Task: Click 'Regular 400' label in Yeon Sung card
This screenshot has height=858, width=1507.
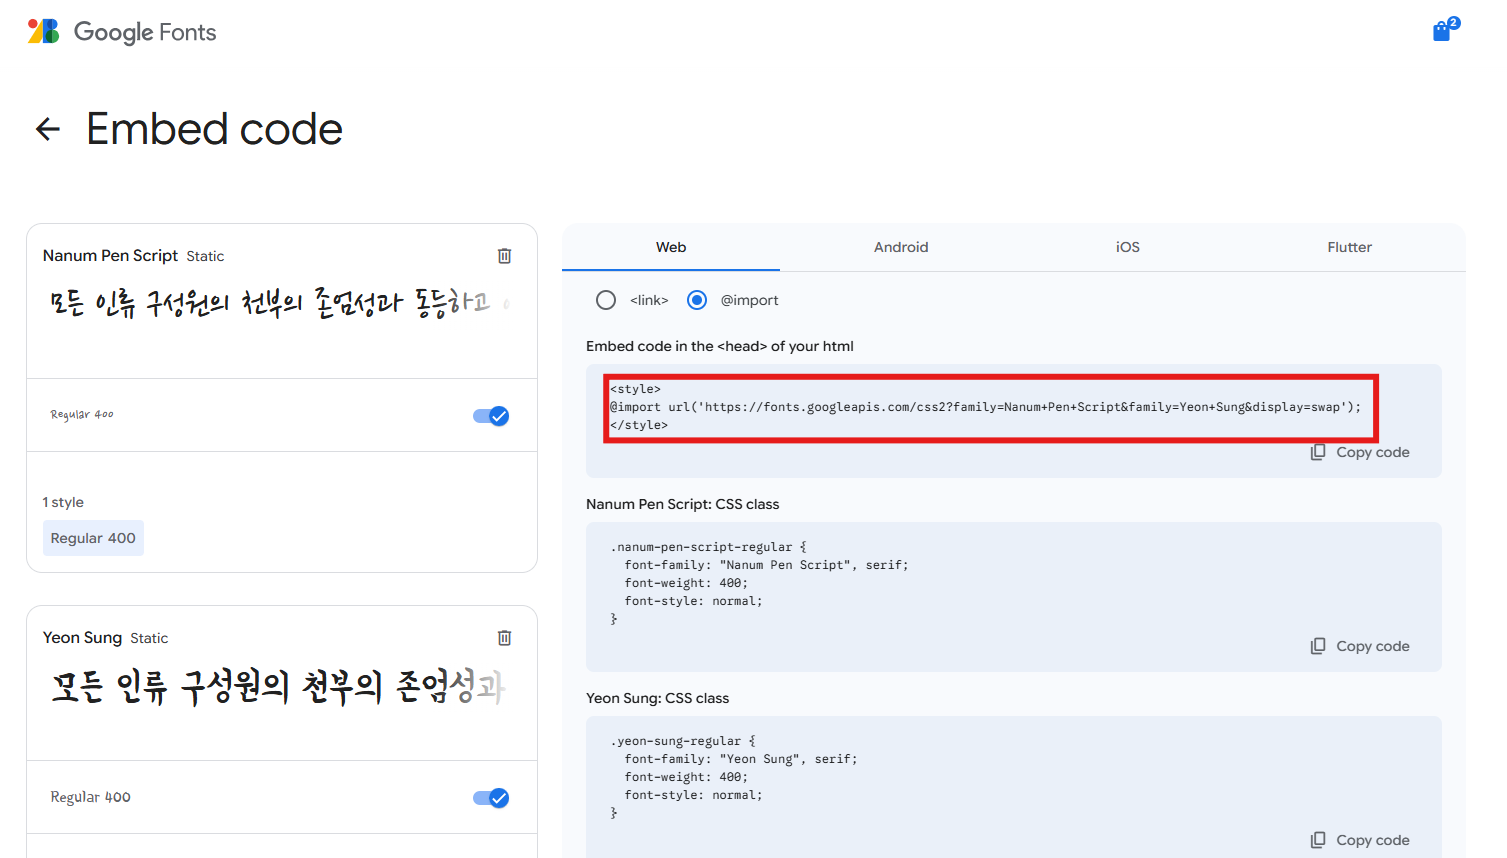Action: [x=91, y=797]
